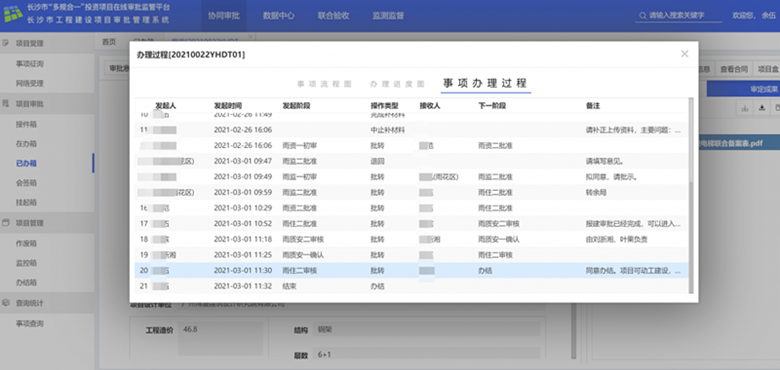
Task: Open the 协同审批 top menu
Action: pos(224,16)
